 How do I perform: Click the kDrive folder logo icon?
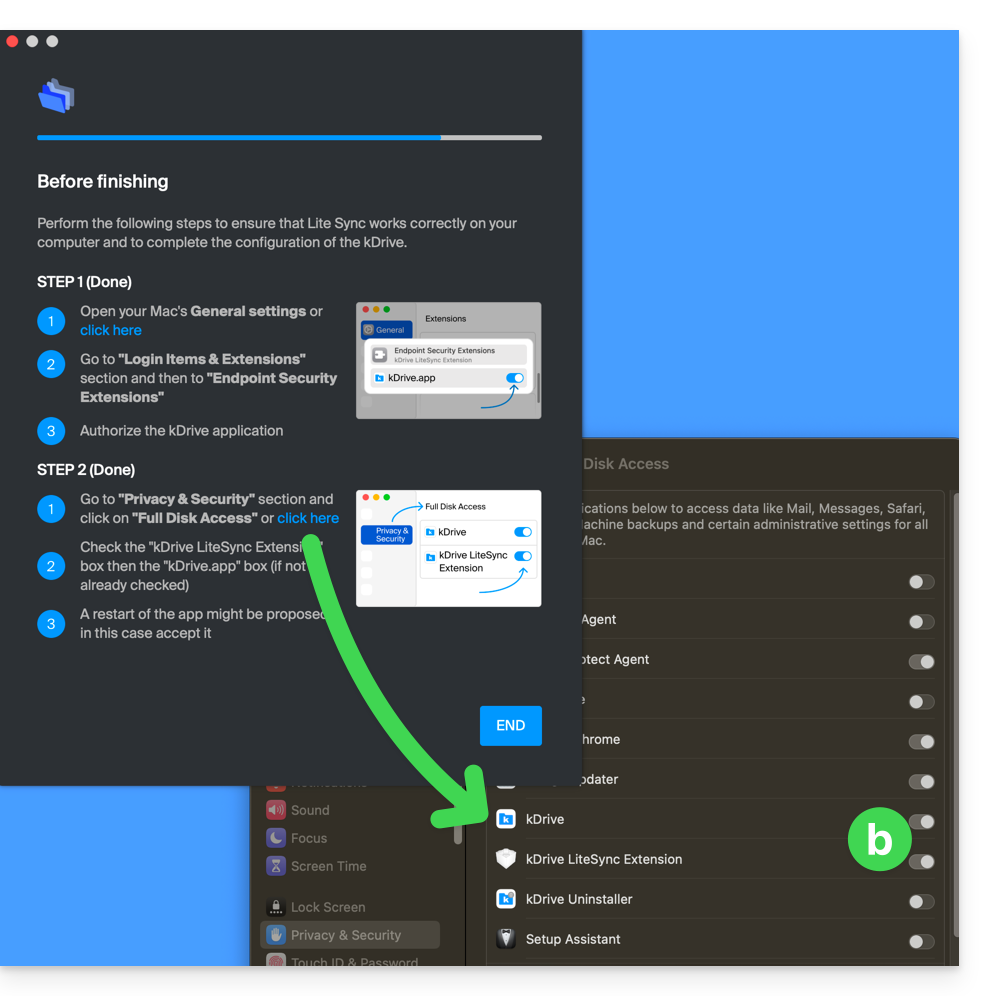pos(57,96)
